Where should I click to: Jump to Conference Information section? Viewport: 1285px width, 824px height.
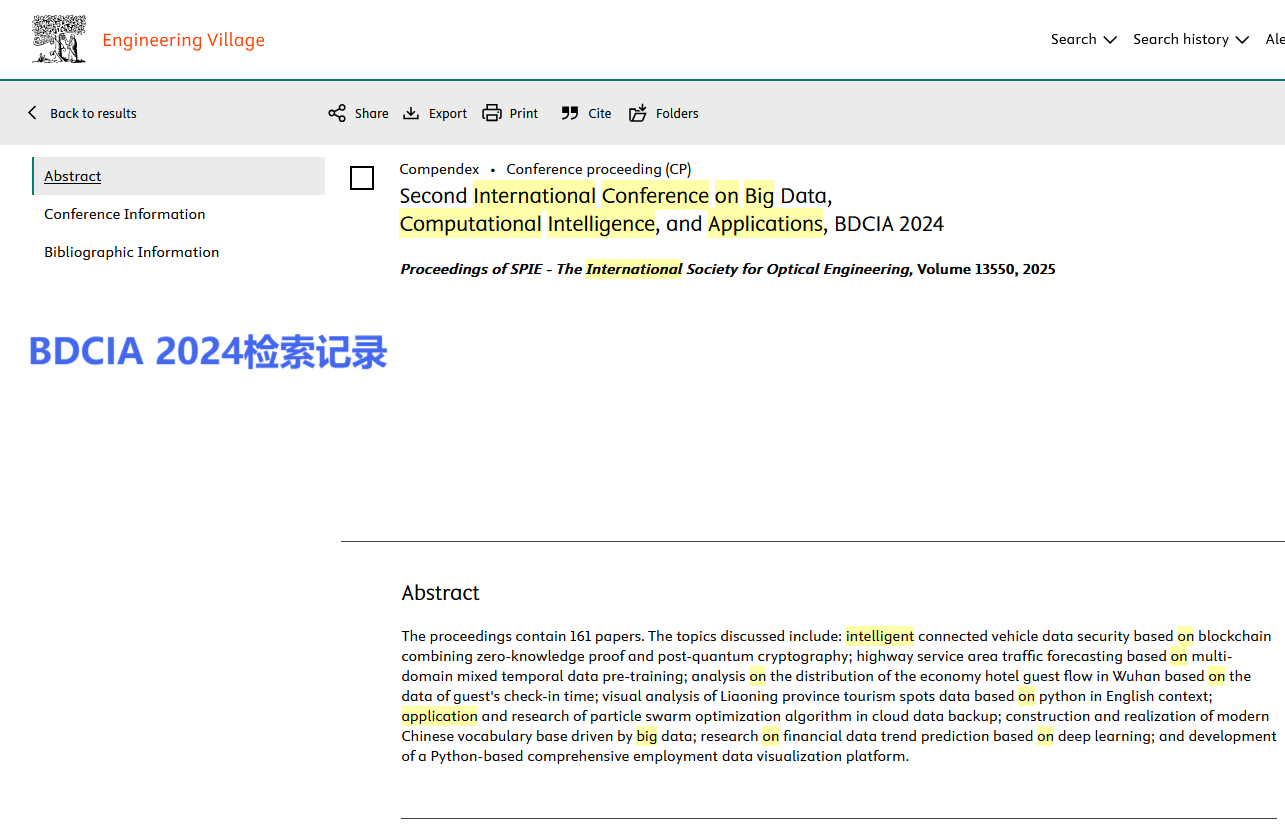(x=125, y=214)
